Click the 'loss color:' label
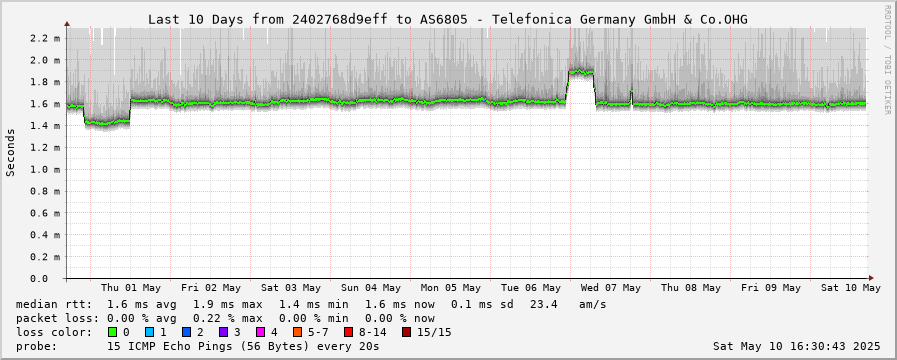This screenshot has height=360, width=897. 53,332
